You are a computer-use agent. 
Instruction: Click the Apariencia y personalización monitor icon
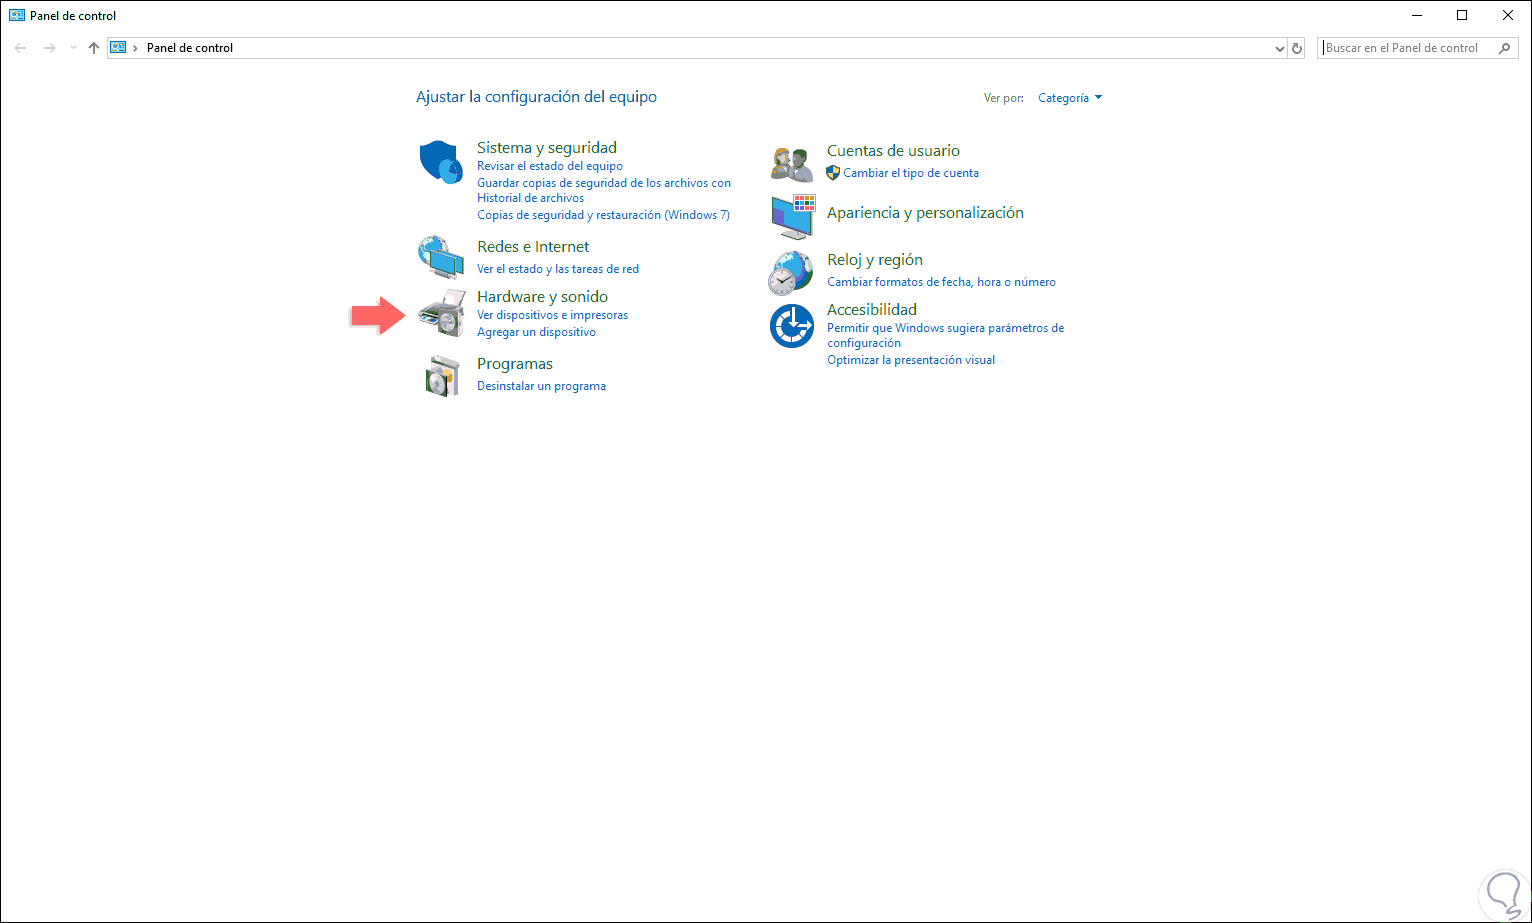793,216
